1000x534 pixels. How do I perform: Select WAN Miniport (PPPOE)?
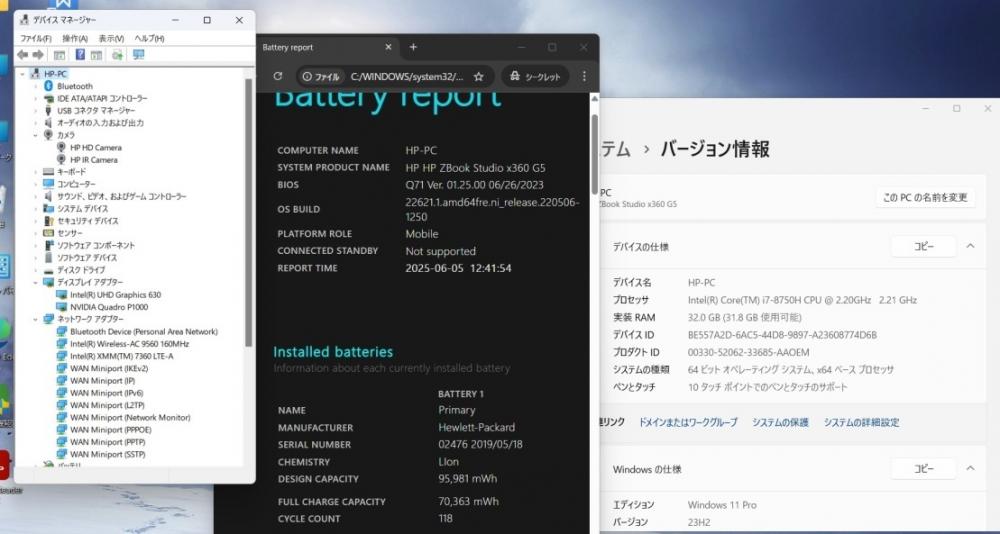[x=111, y=429]
